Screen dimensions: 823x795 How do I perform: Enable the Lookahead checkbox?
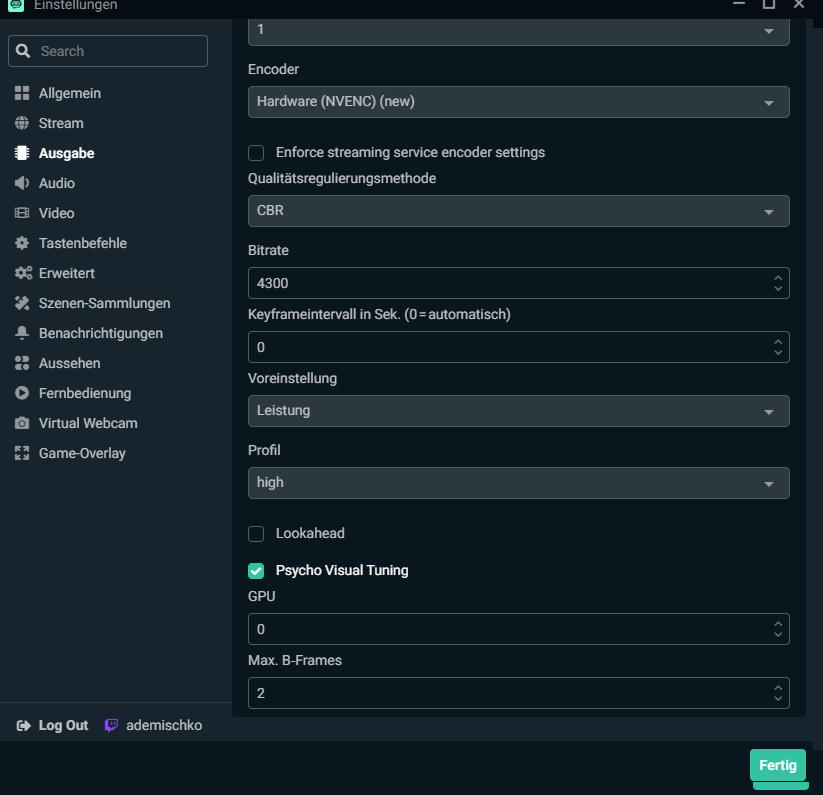(256, 534)
